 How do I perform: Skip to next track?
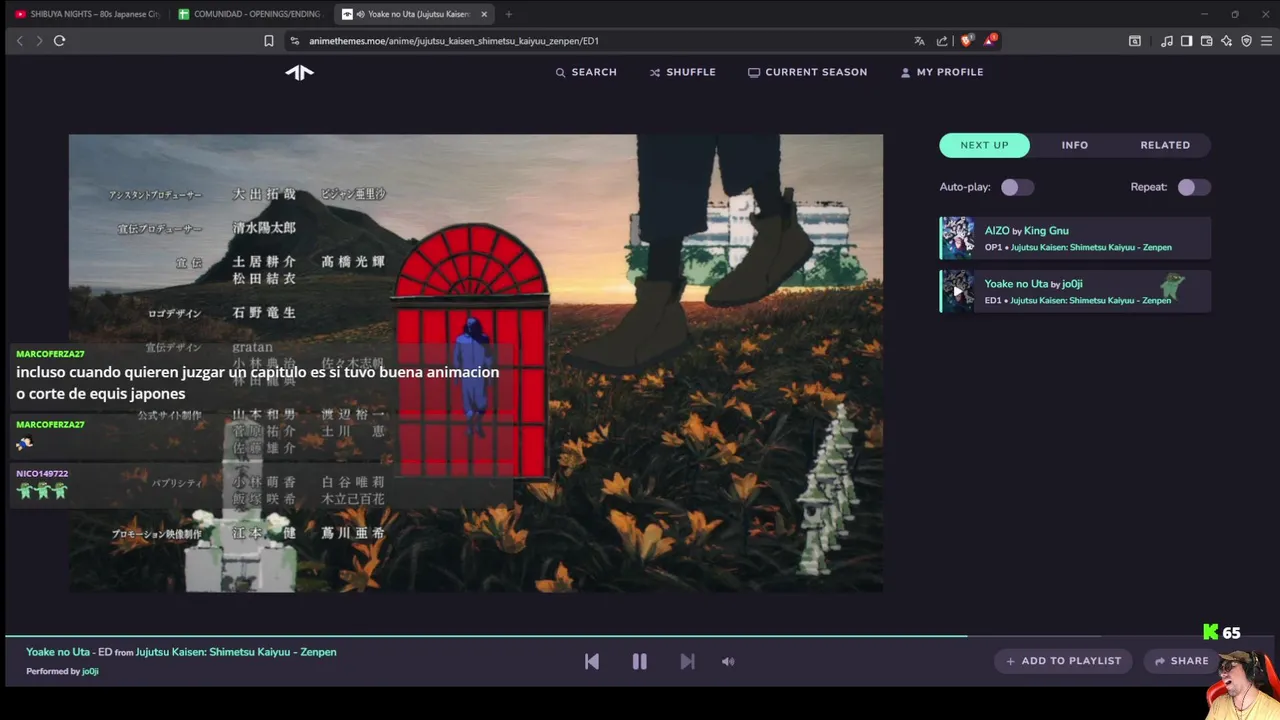687,661
